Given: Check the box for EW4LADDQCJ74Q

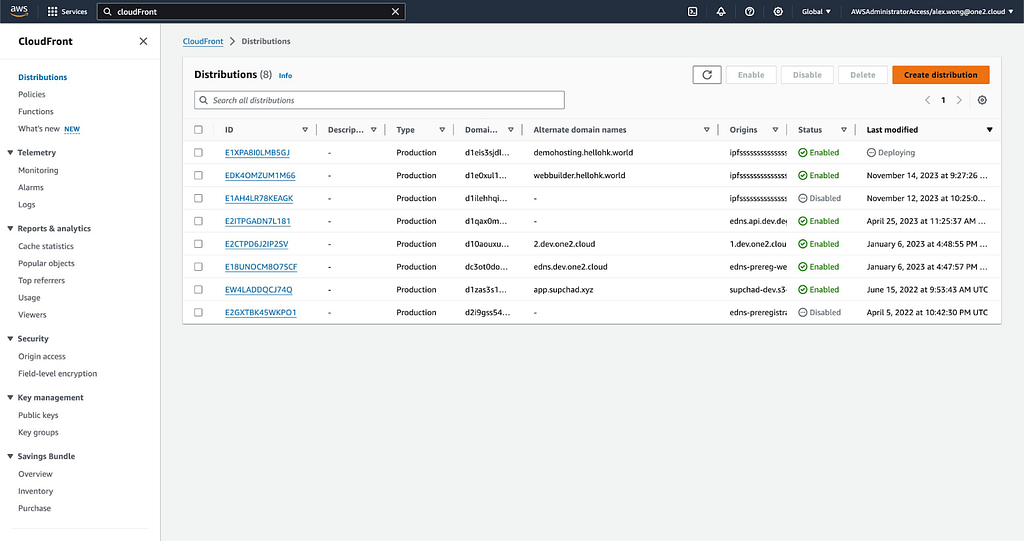Looking at the screenshot, I should (x=199, y=289).
